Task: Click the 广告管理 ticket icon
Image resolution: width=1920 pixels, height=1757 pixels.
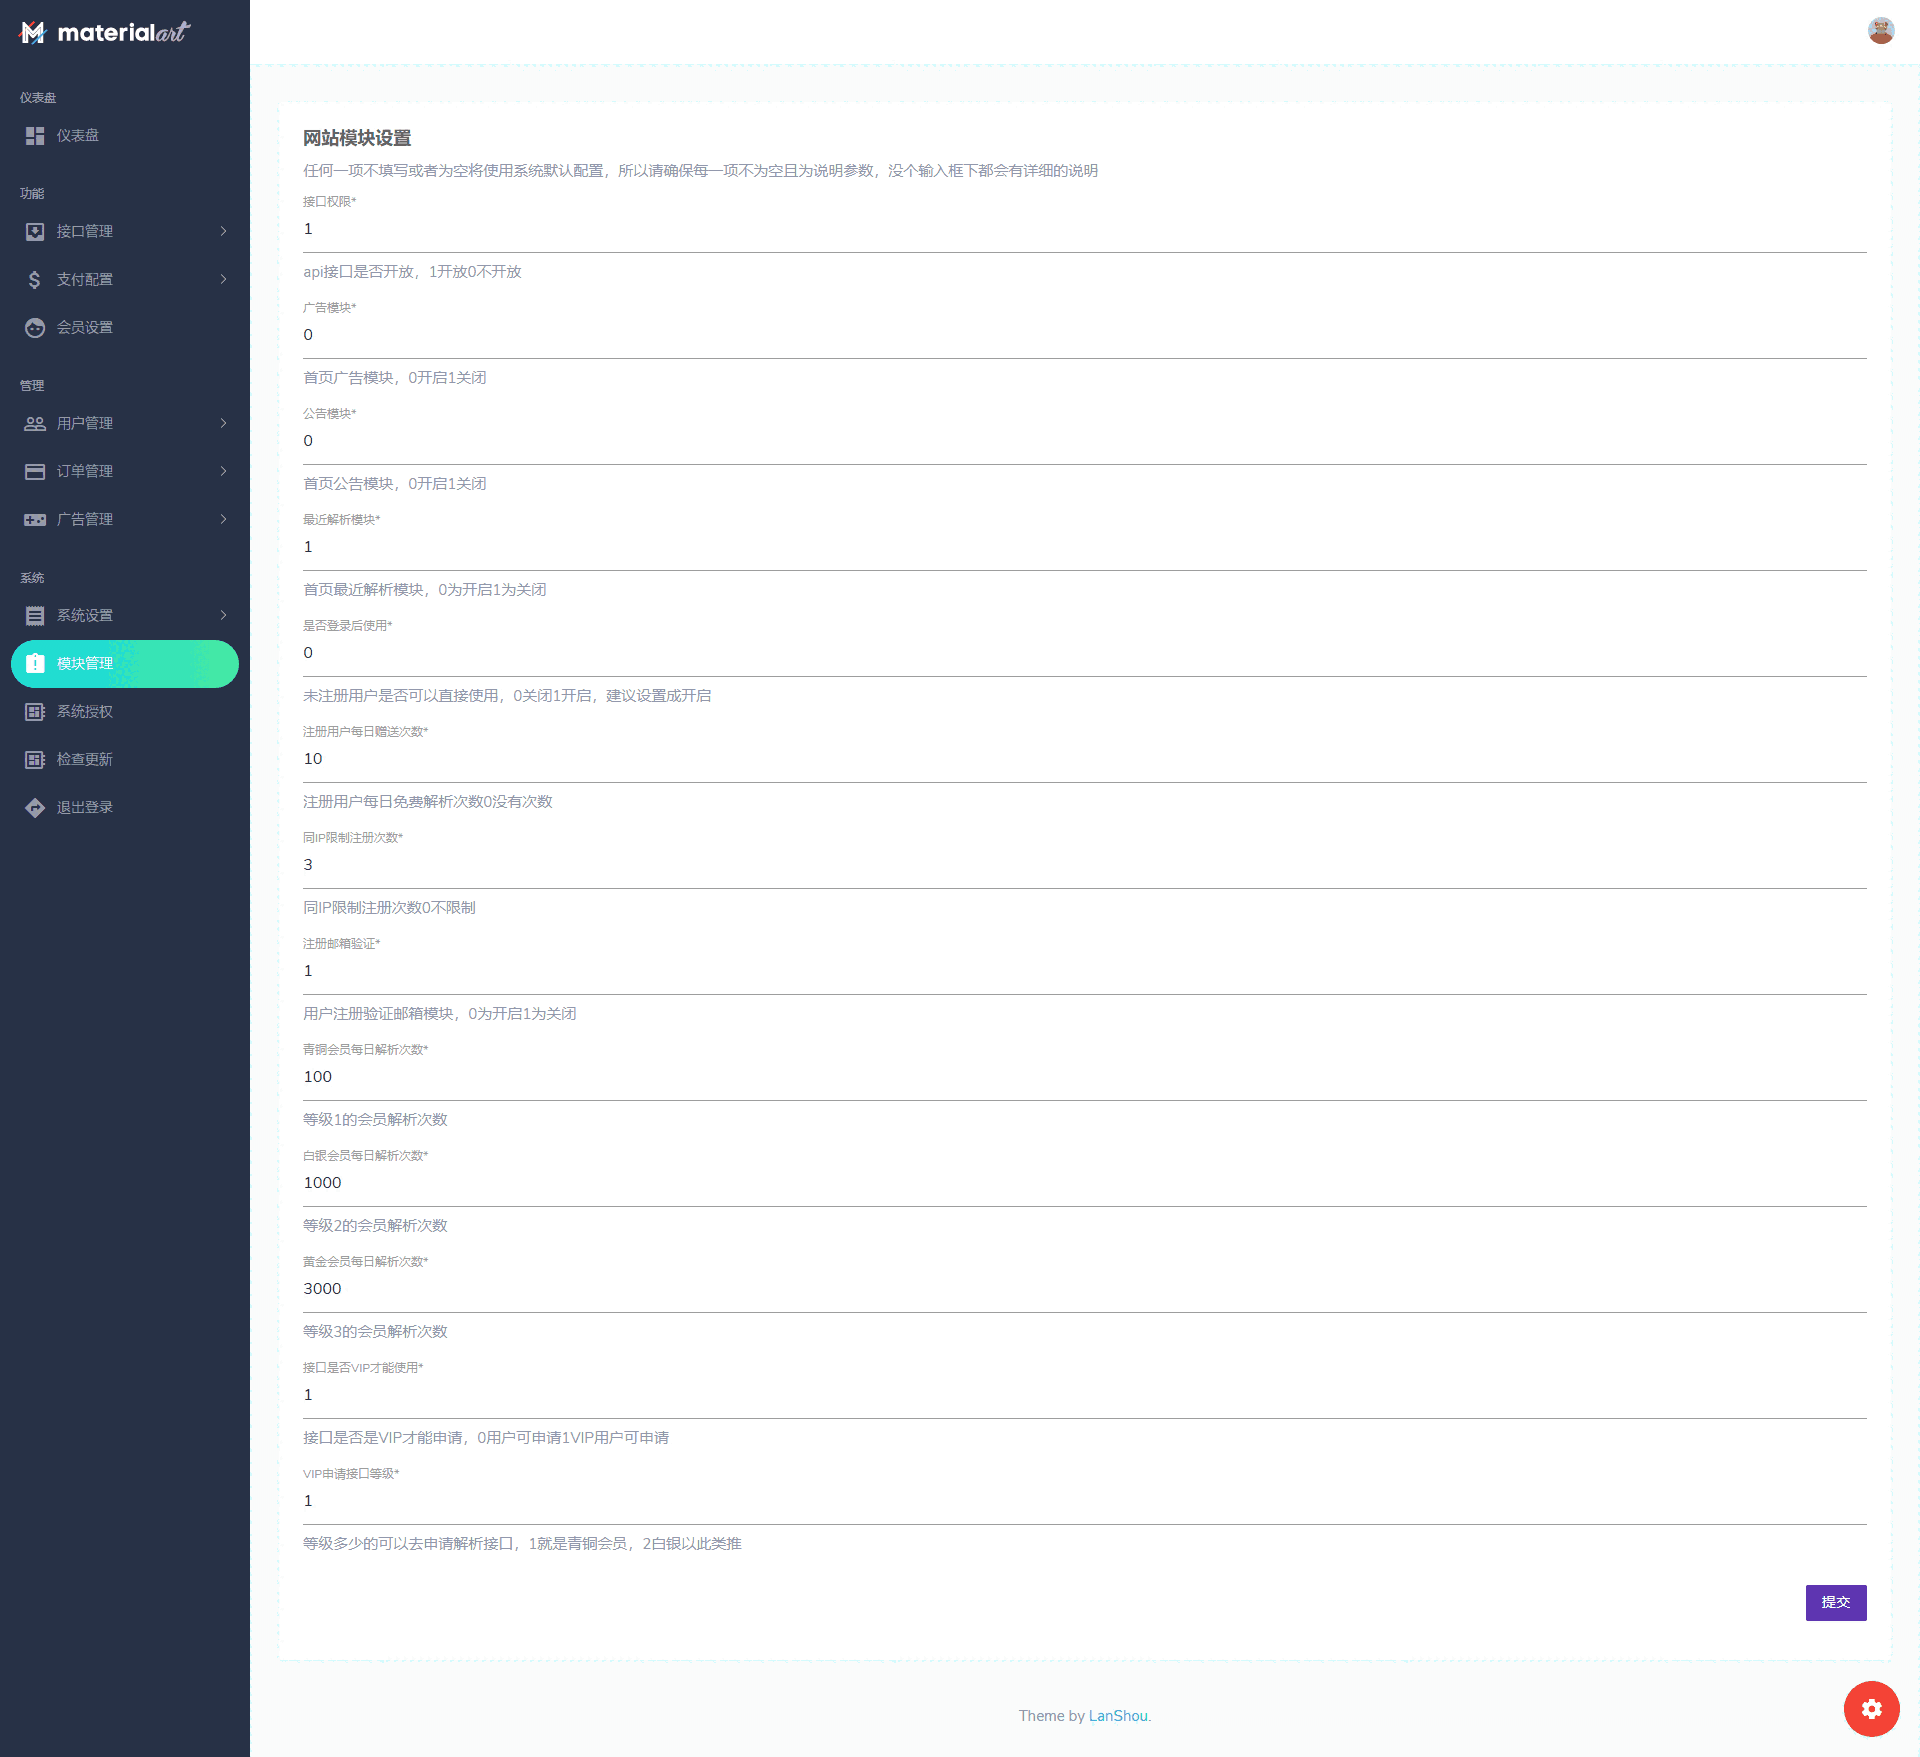Action: (x=35, y=520)
